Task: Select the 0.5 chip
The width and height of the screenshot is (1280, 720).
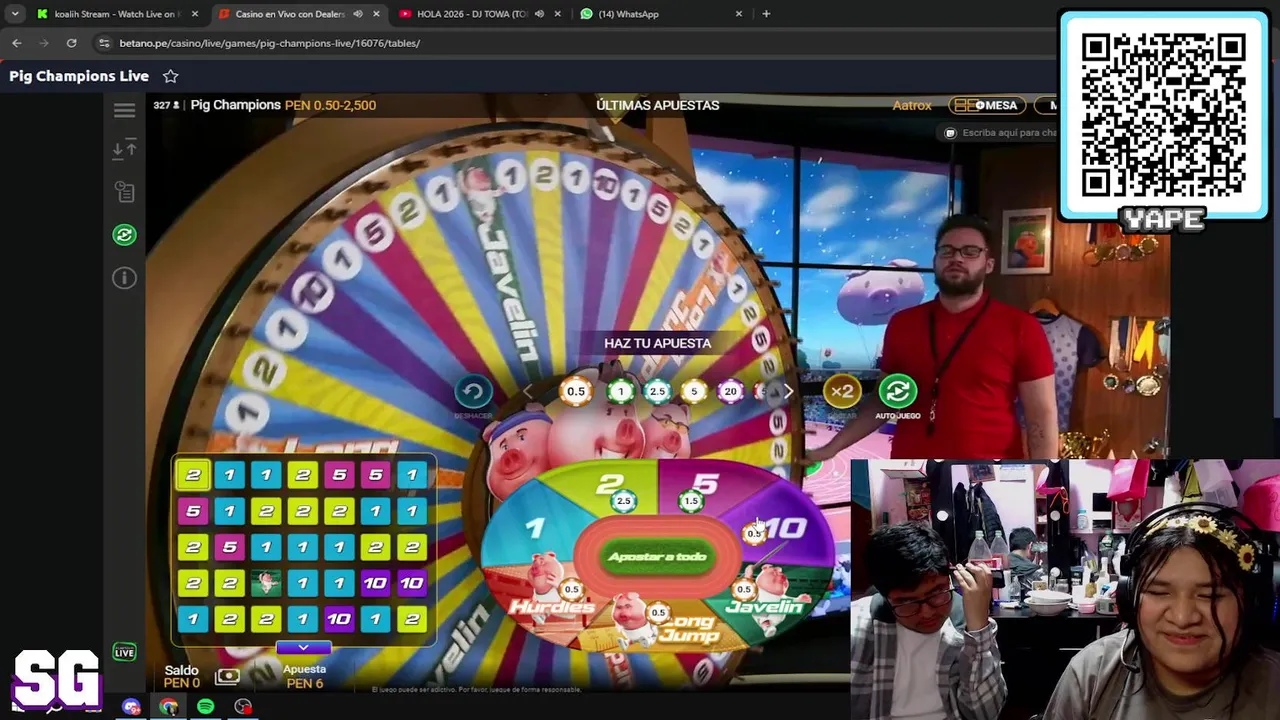Action: 576,392
